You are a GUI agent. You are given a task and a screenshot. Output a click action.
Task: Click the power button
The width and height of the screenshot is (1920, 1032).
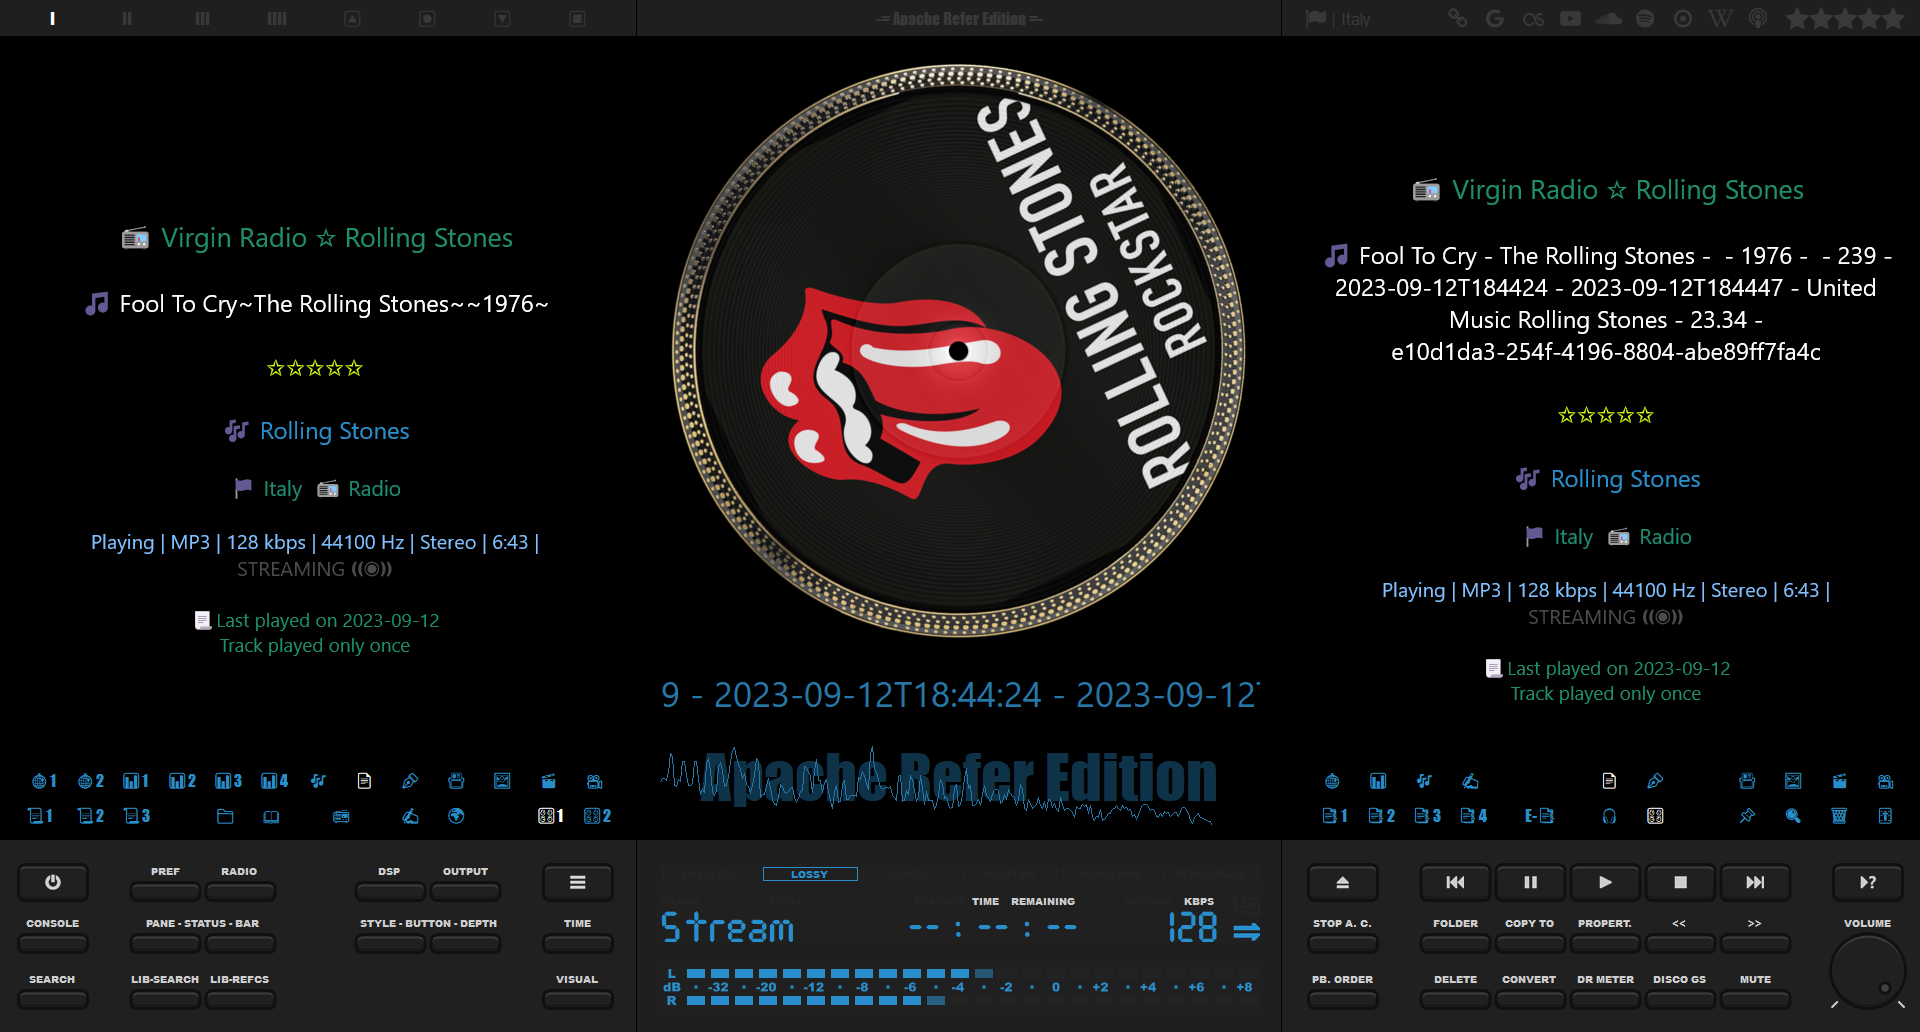53,882
